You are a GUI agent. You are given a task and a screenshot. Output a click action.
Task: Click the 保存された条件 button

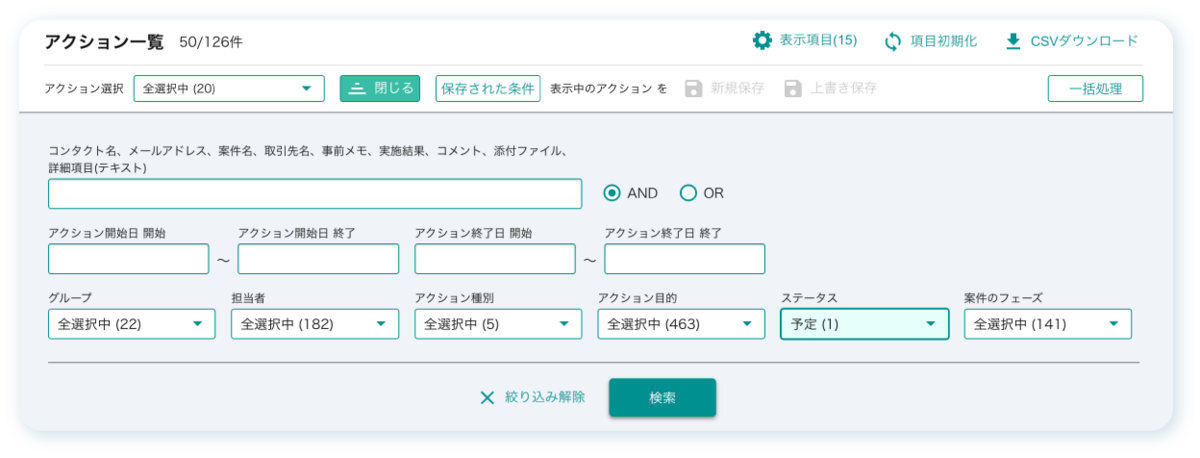coord(488,89)
